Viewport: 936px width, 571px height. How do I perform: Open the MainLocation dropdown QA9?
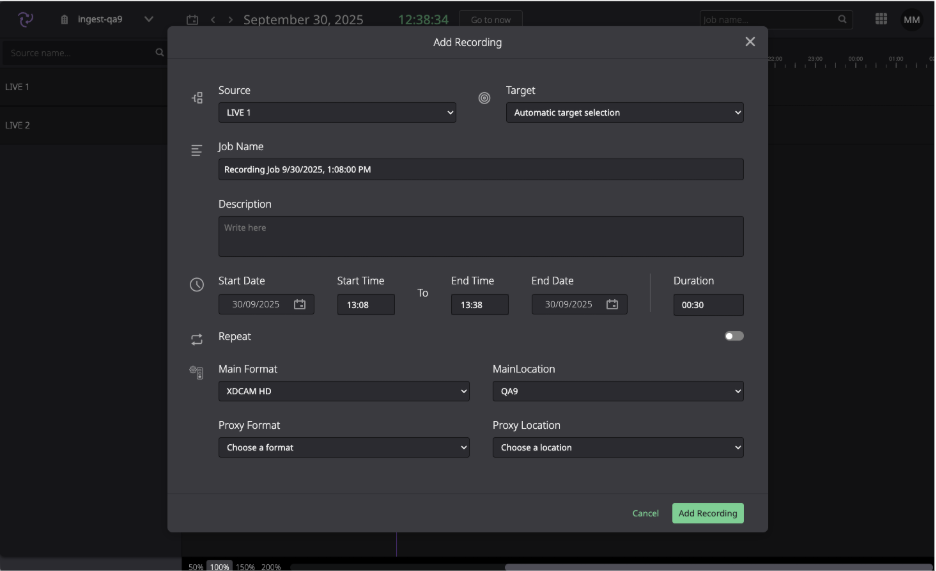(x=618, y=391)
